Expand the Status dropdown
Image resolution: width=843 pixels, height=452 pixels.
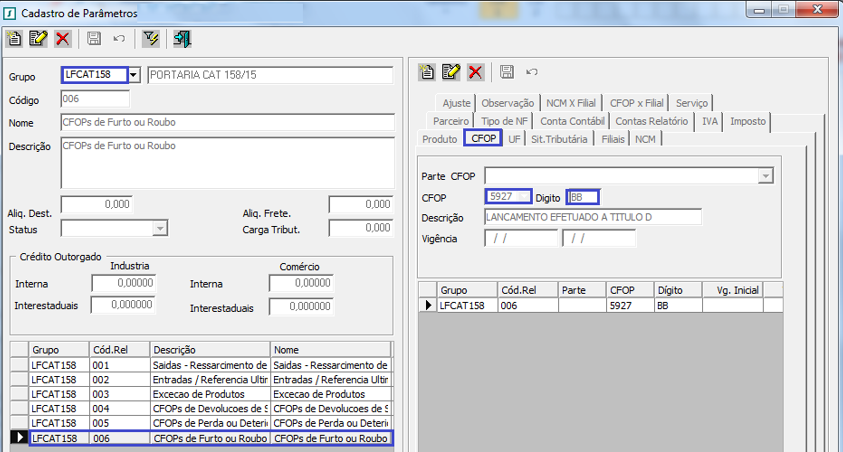tap(159, 228)
